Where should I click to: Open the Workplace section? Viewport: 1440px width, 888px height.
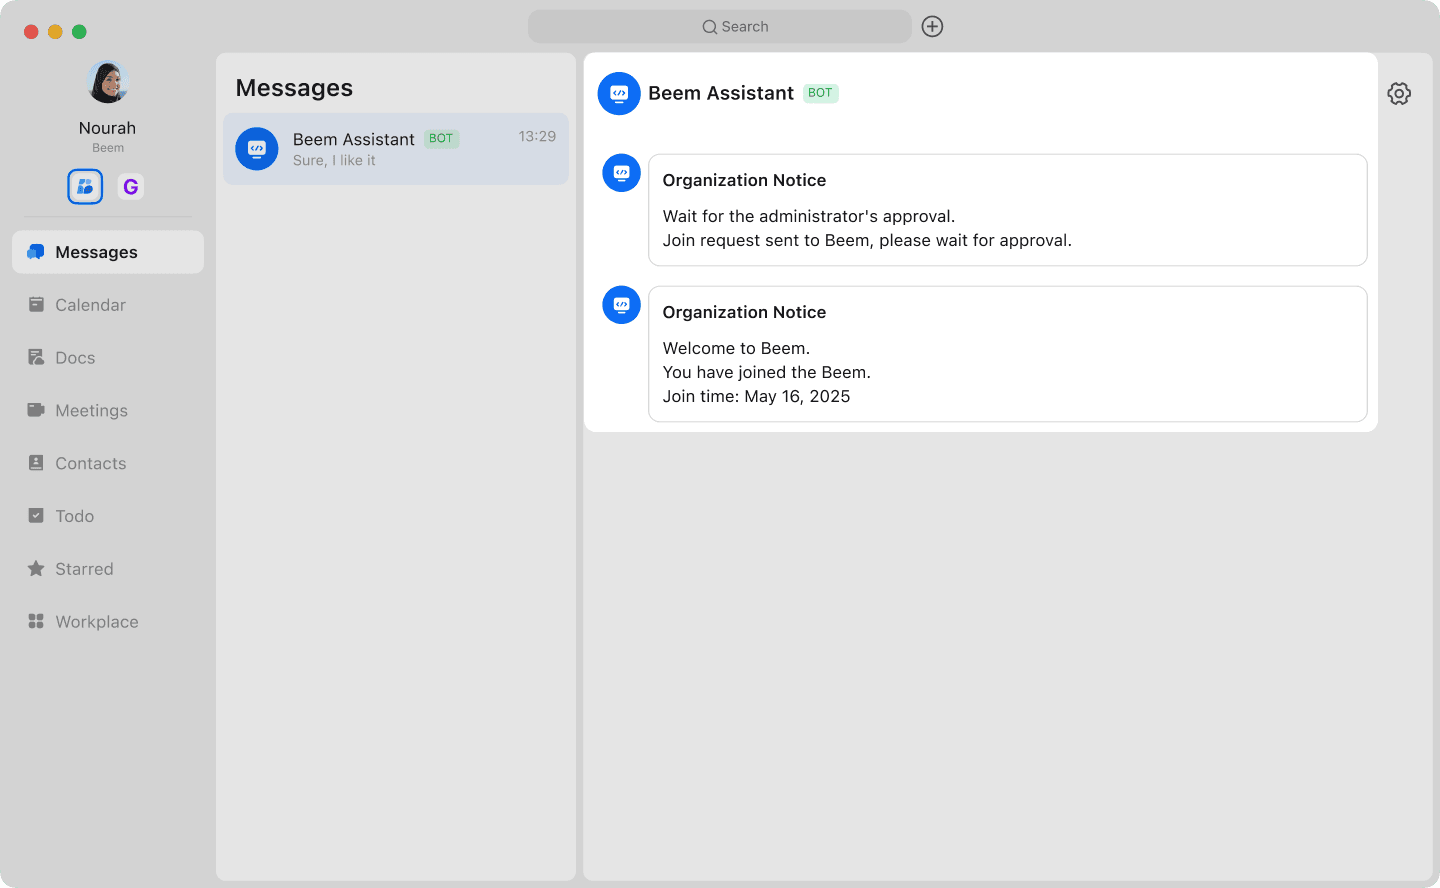(x=96, y=622)
